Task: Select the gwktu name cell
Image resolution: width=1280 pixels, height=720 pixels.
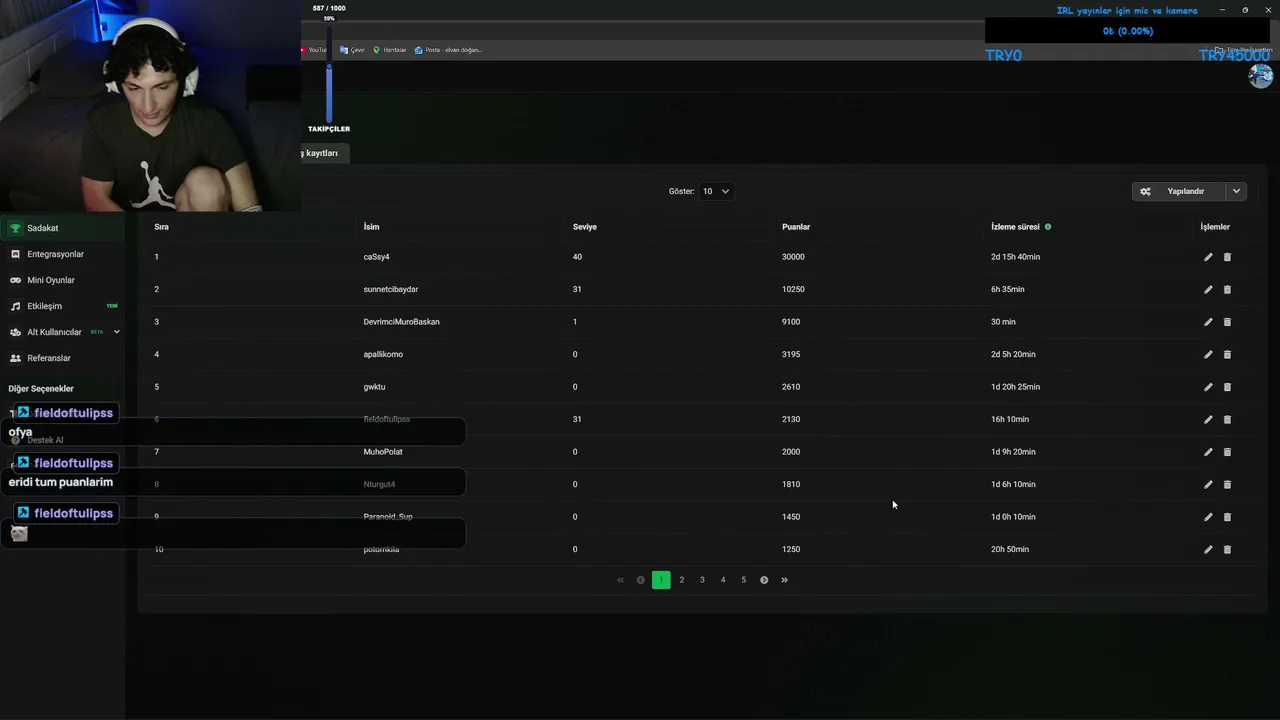Action: click(374, 387)
